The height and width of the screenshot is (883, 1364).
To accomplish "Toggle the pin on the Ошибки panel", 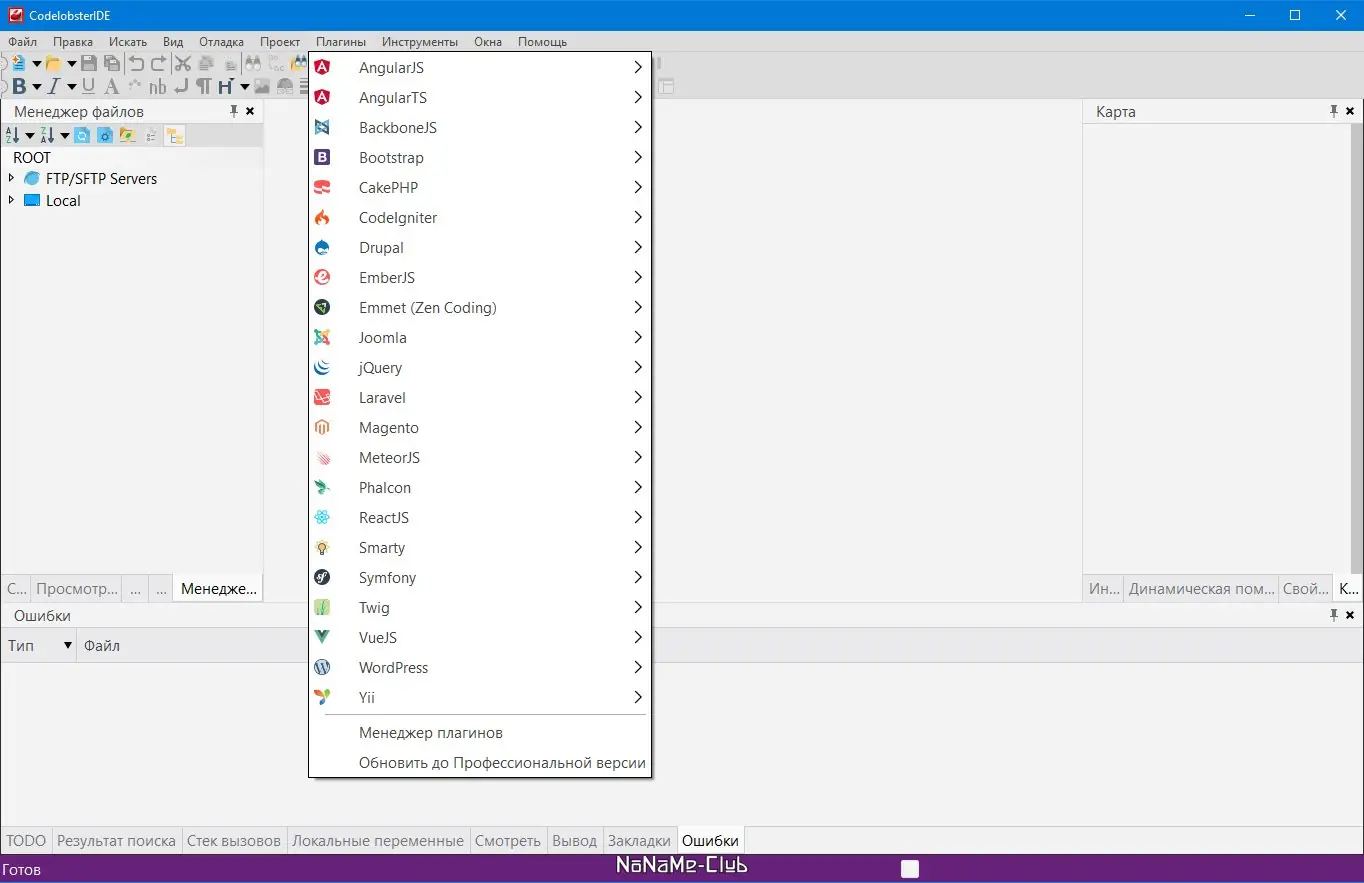I will coord(1334,615).
